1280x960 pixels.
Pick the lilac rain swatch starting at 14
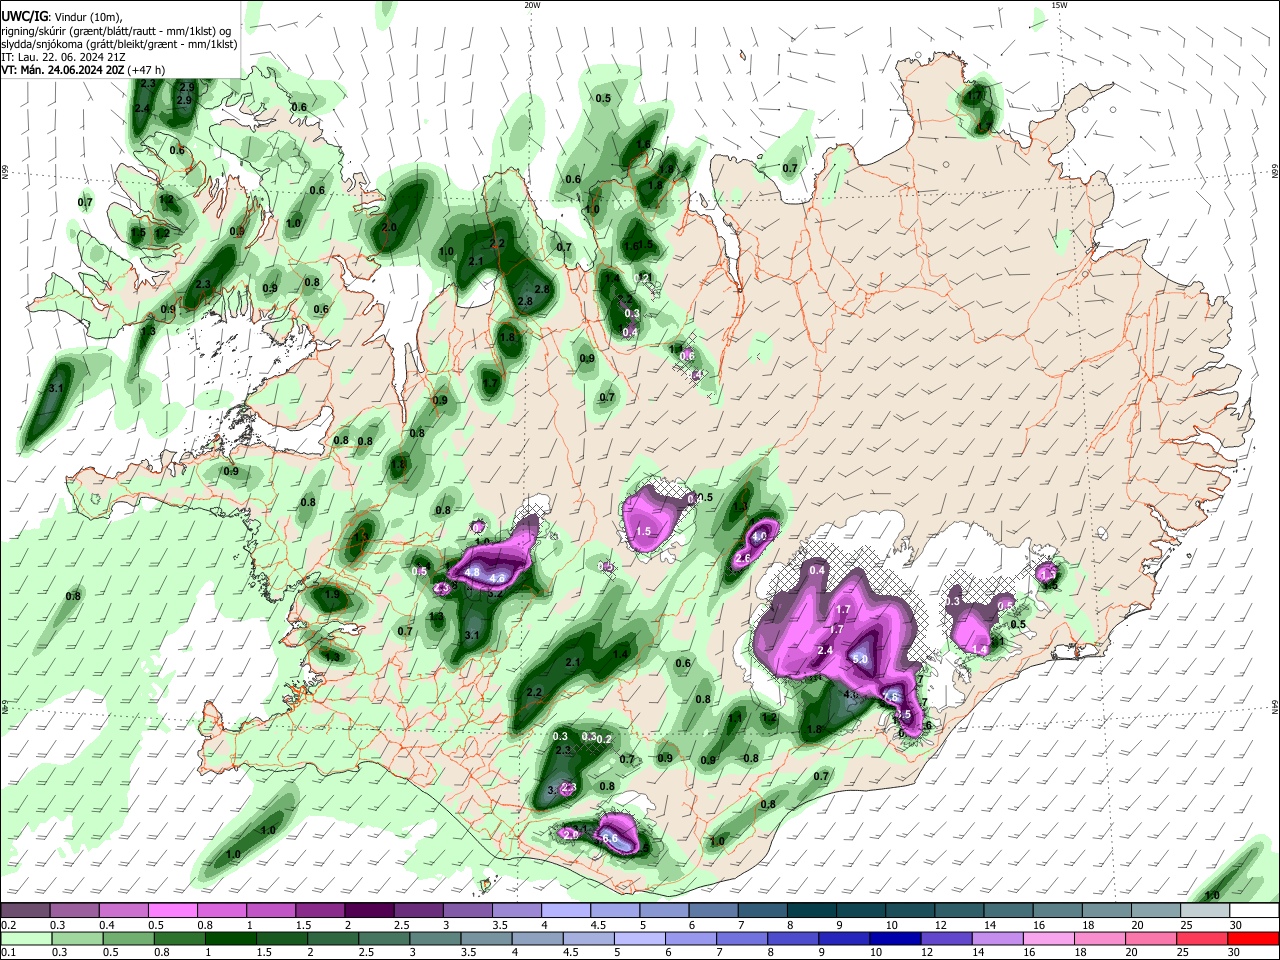click(x=998, y=938)
